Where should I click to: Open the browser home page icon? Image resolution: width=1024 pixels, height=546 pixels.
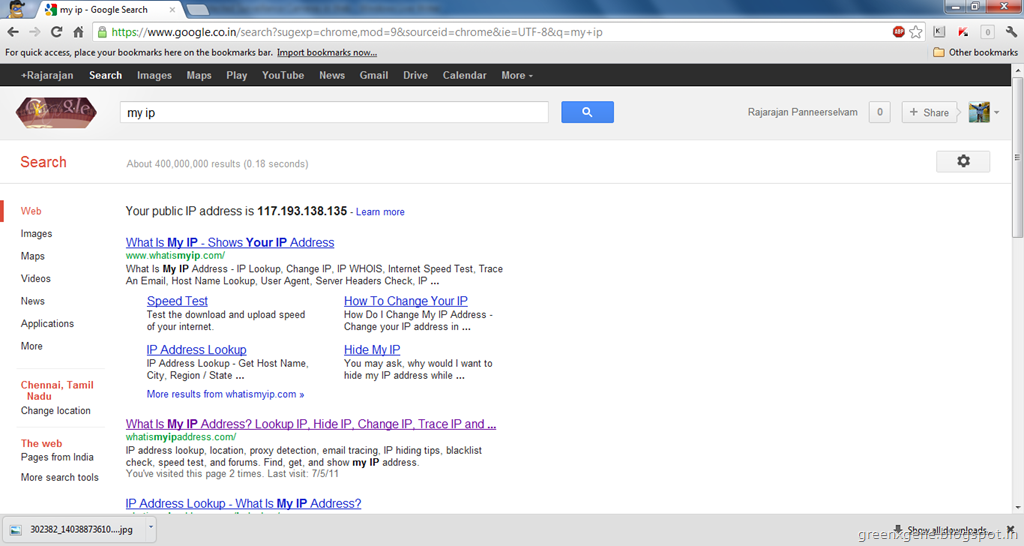78,32
